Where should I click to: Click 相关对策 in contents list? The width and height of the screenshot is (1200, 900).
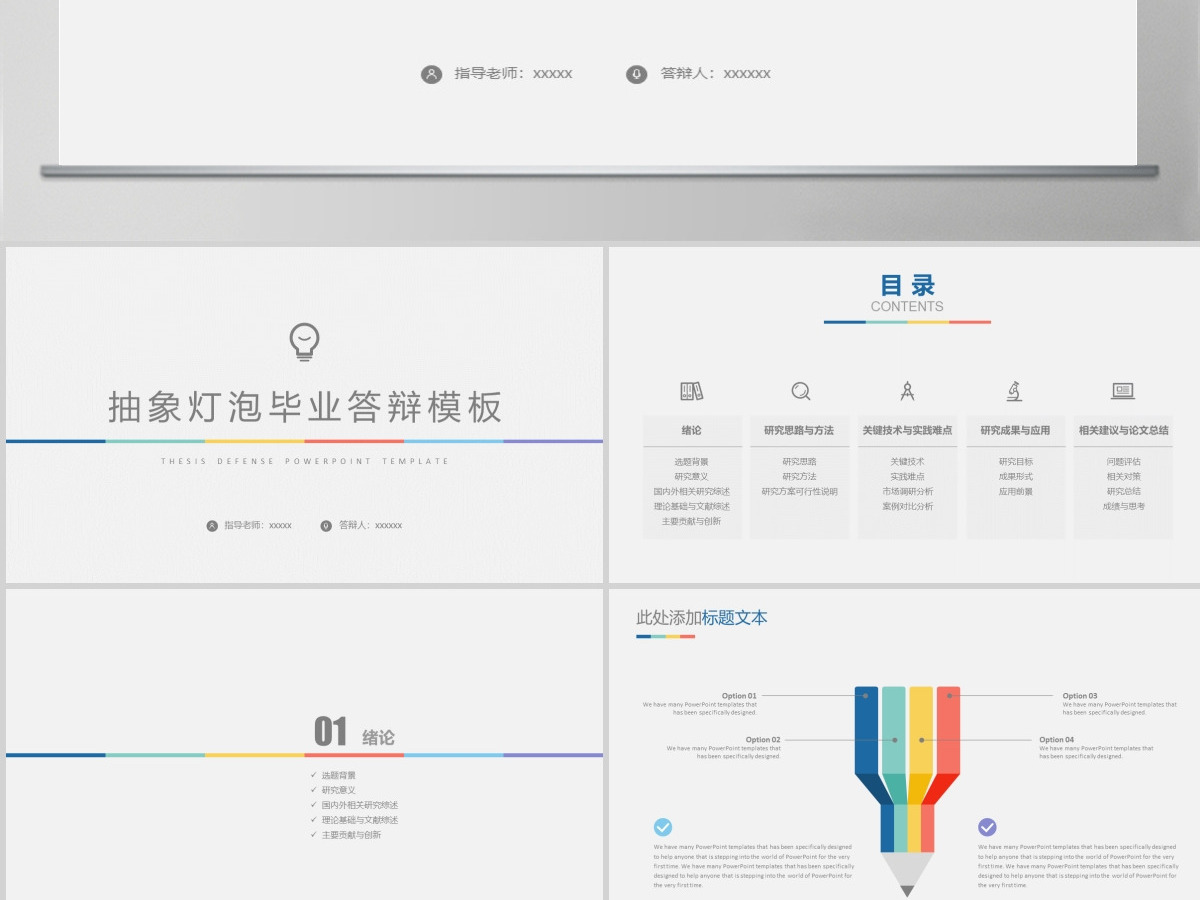pyautogui.click(x=1124, y=477)
